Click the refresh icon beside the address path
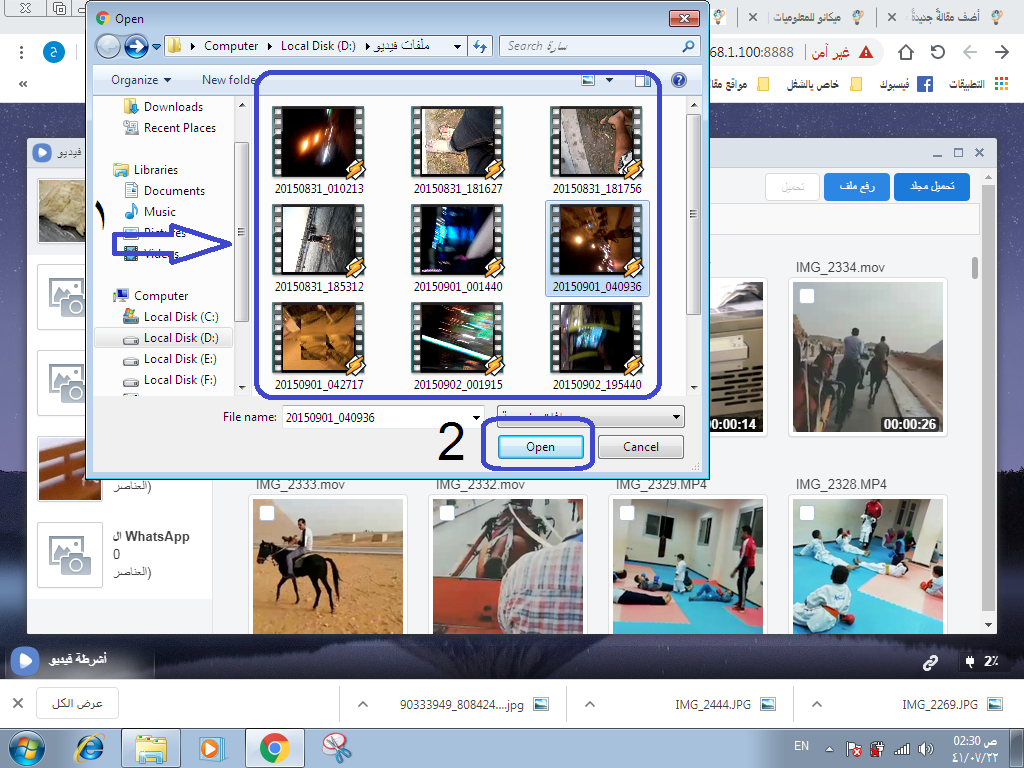The image size is (1024, 768). point(480,46)
